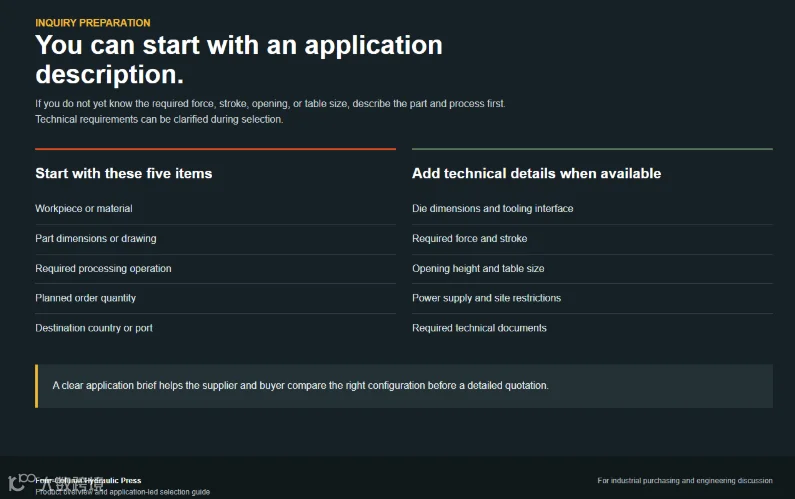Click the 'Product overview' footer subtitle
The height and width of the screenshot is (499, 795).
coord(122,492)
